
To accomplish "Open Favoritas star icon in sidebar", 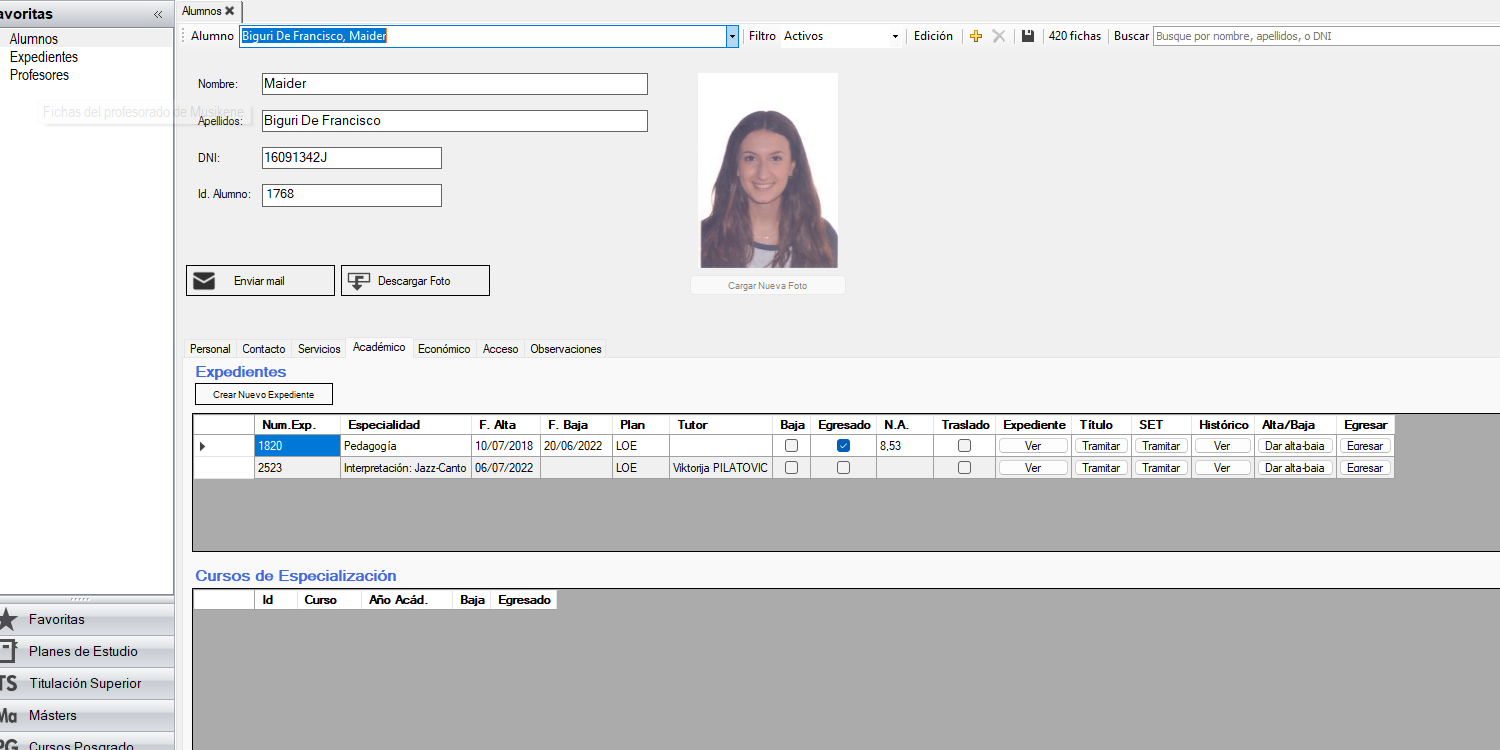I will point(8,619).
